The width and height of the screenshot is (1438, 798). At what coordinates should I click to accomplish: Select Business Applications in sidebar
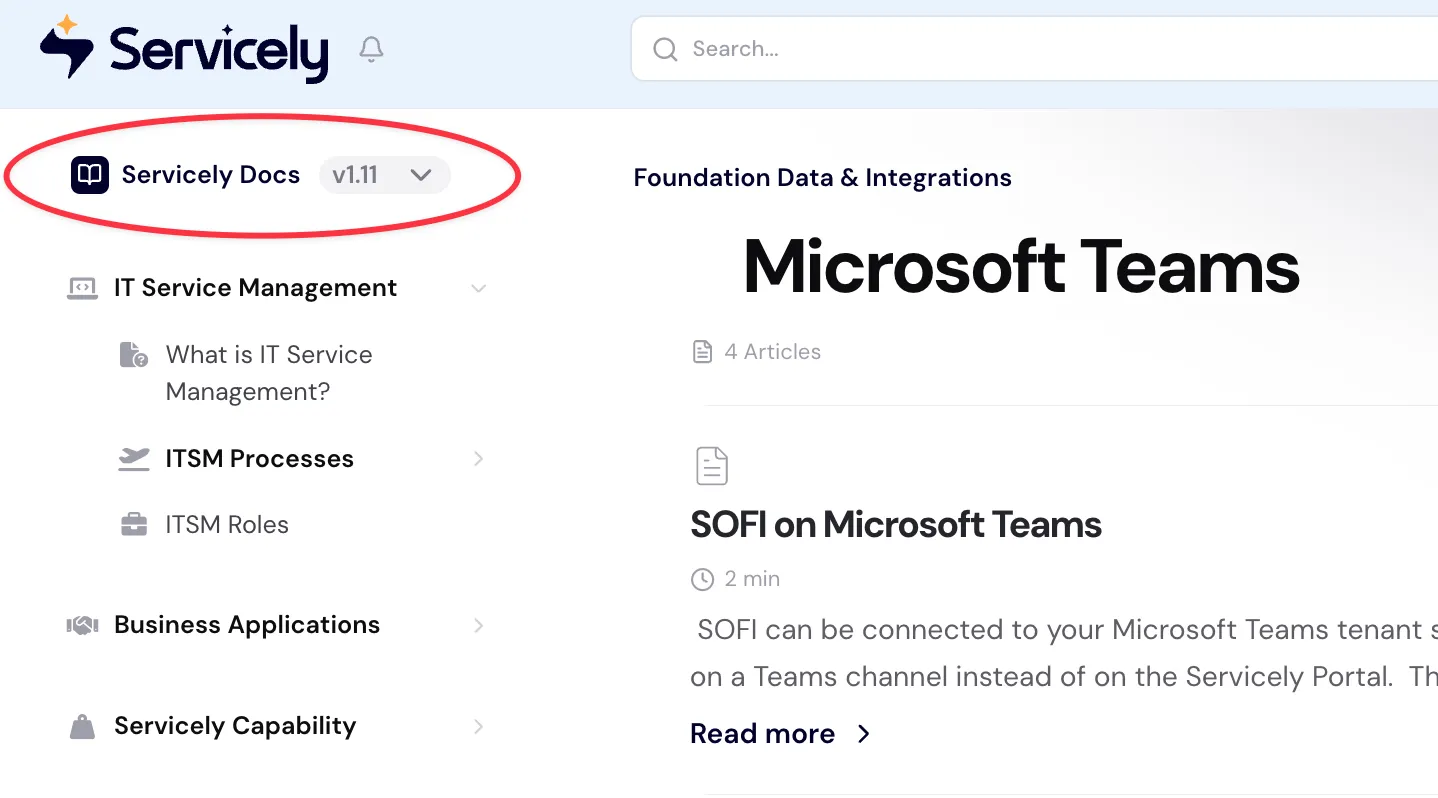pos(247,625)
